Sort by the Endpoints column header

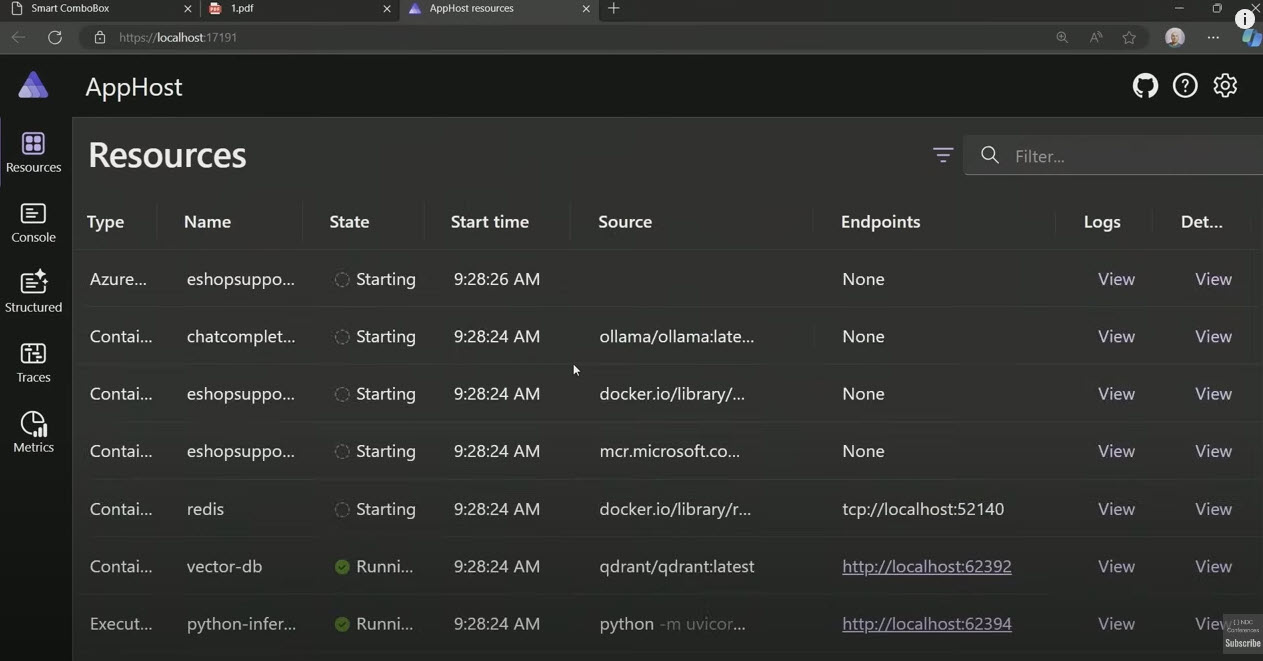(880, 222)
